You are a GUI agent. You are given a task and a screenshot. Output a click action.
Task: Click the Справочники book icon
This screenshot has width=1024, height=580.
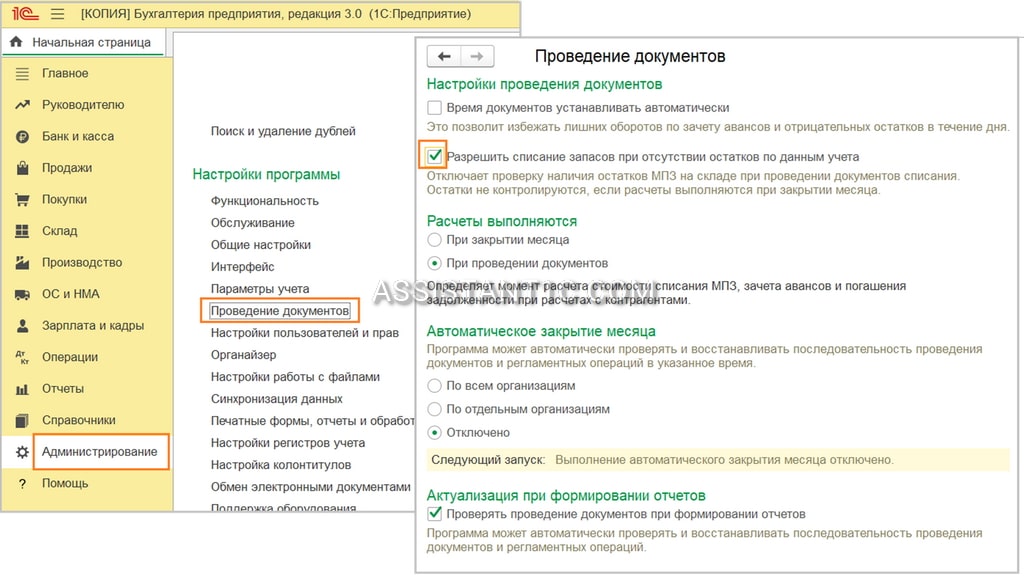[22, 420]
